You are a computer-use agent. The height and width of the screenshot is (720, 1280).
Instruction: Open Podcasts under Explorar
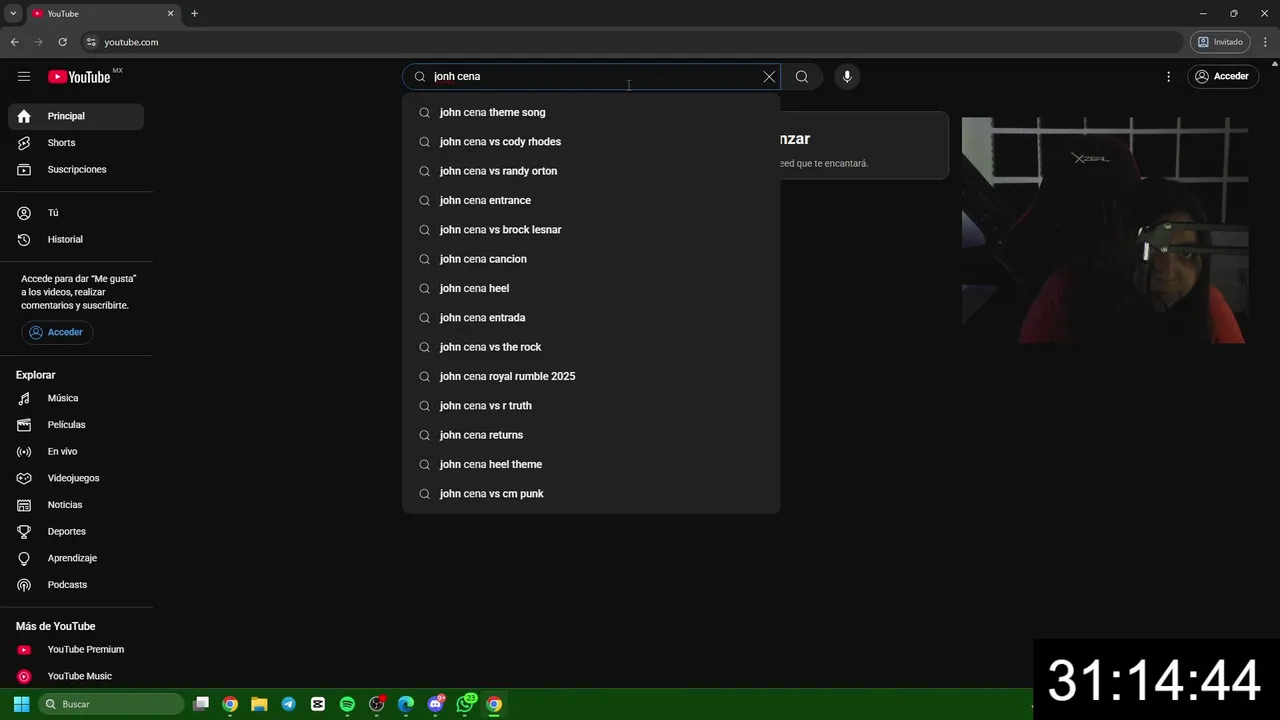pos(76,585)
